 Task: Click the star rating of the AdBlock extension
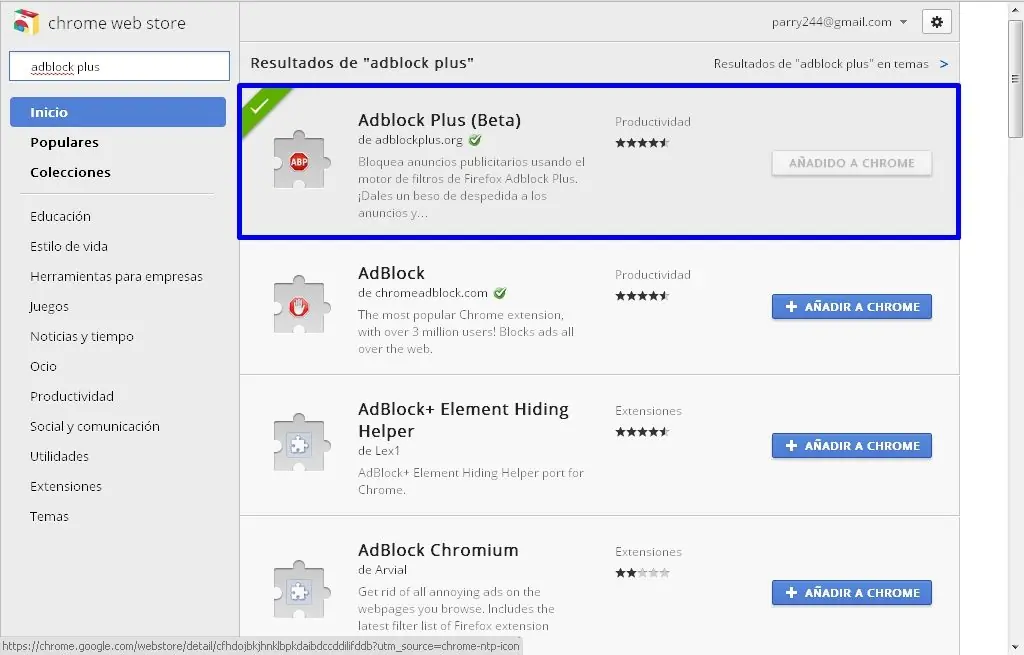pos(643,296)
